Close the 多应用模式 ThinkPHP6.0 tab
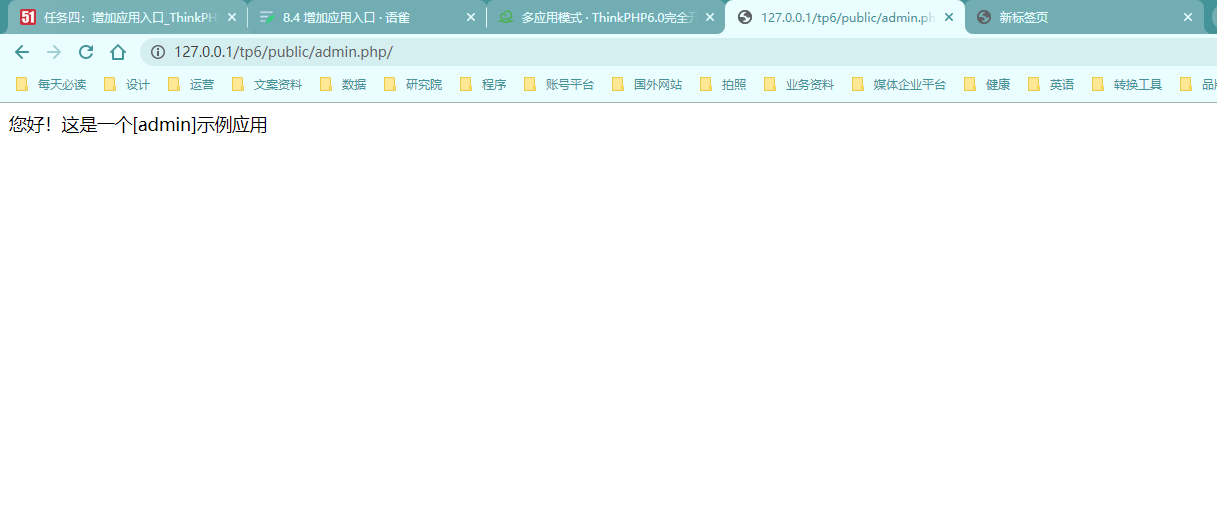Image resolution: width=1217 pixels, height=517 pixels. click(710, 17)
